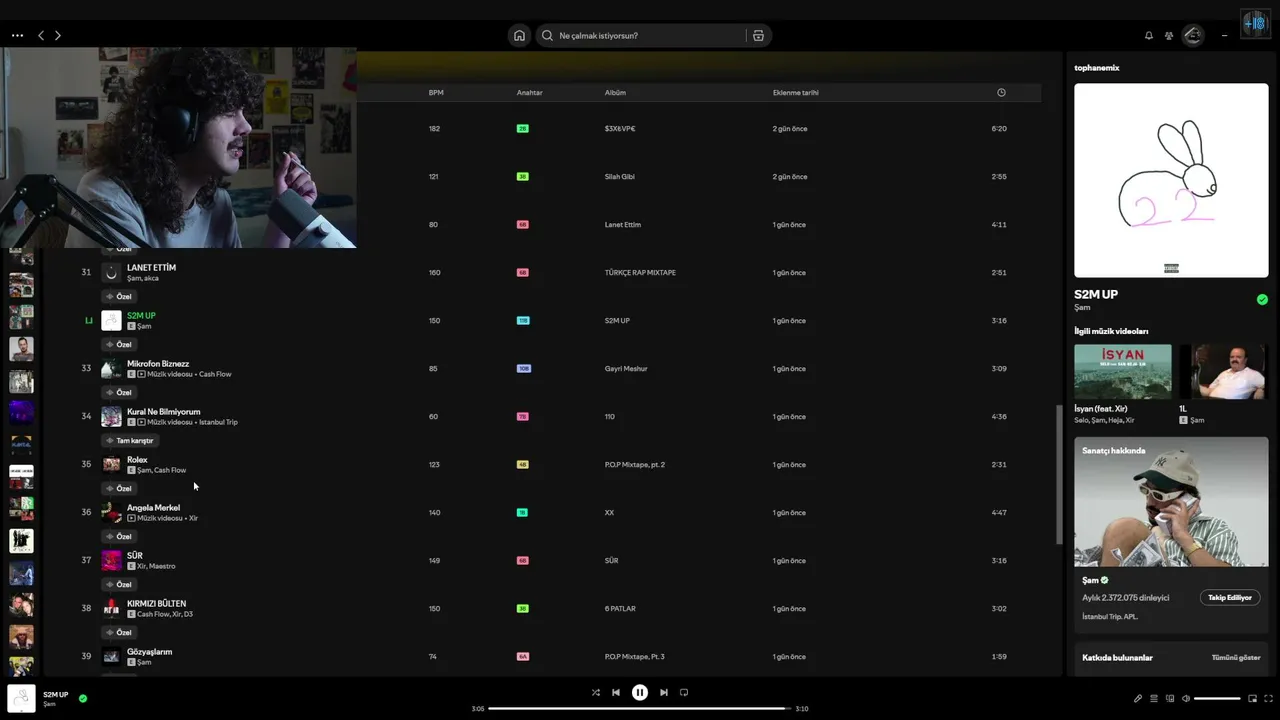Click the SÜR track cover art
The height and width of the screenshot is (720, 1280).
click(111, 560)
